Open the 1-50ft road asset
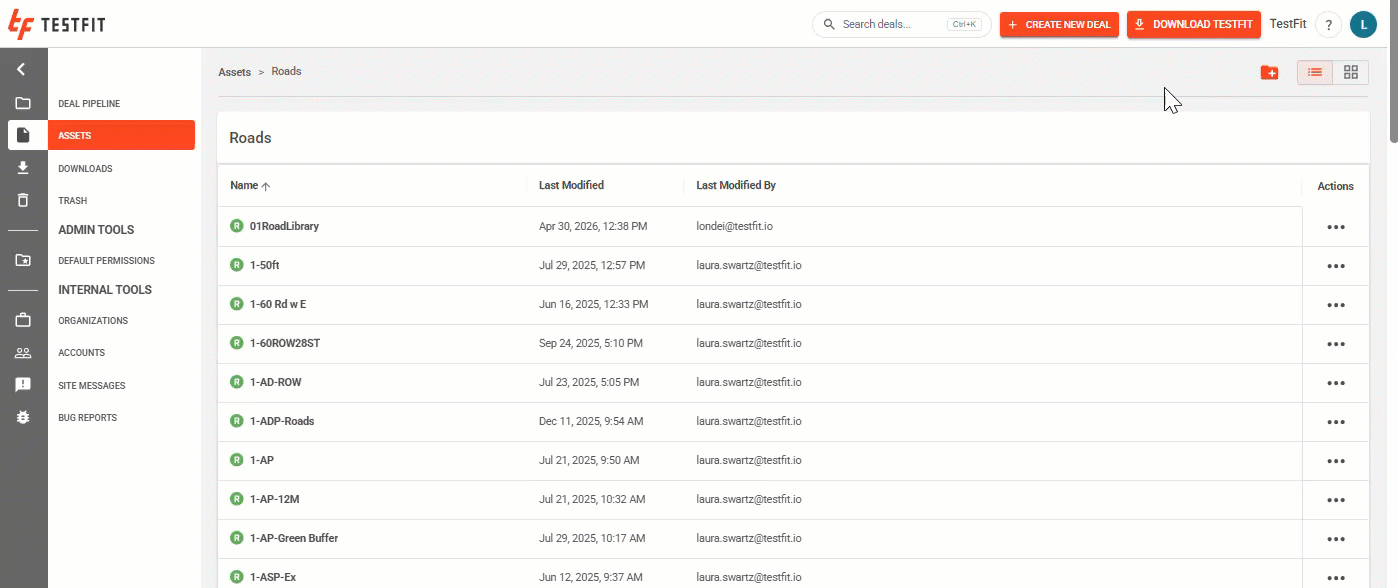 coord(264,265)
